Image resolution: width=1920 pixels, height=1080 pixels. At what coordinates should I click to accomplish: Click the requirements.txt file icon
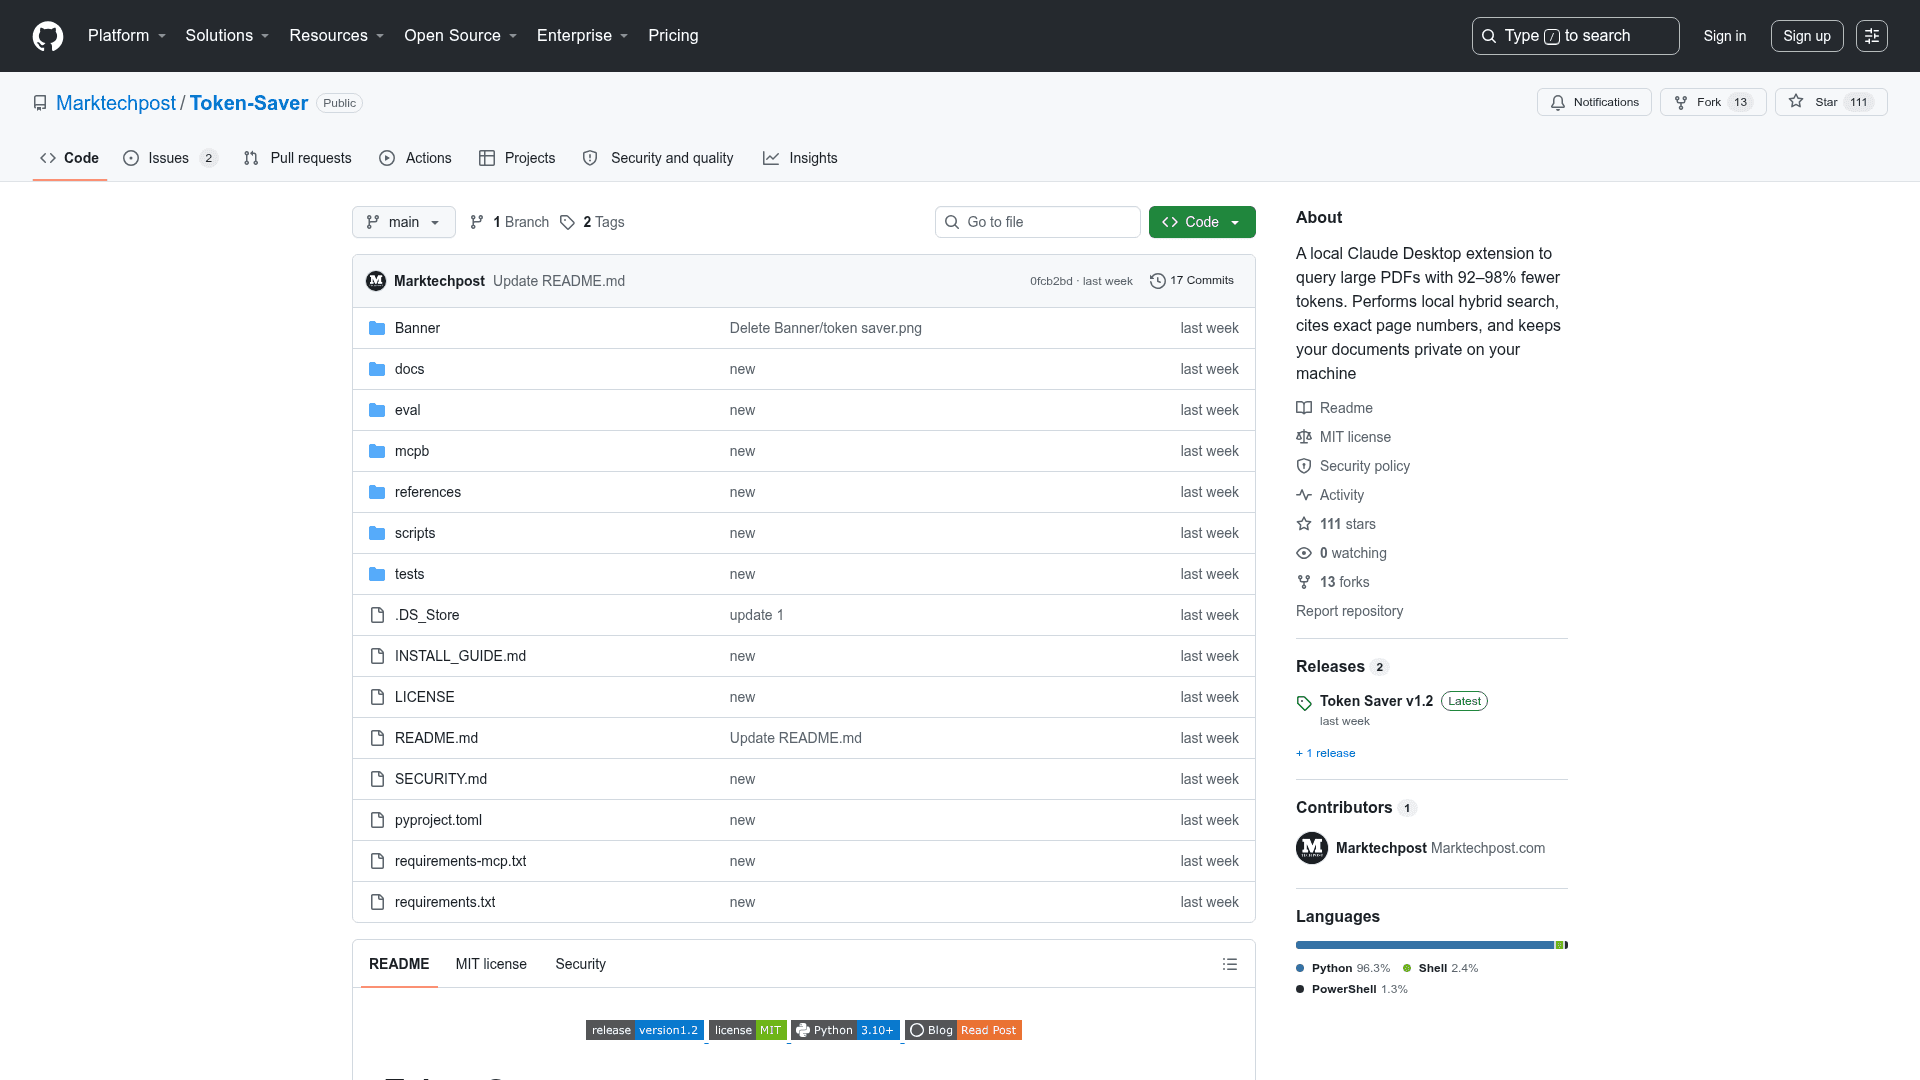(x=377, y=902)
